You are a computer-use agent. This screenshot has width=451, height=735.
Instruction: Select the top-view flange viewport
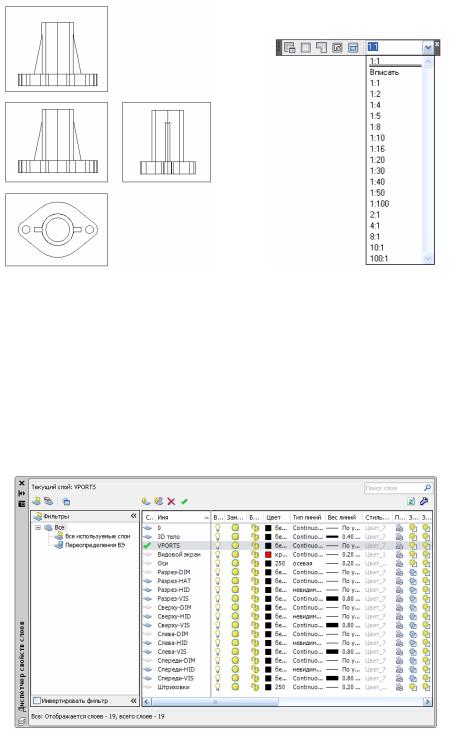click(57, 230)
